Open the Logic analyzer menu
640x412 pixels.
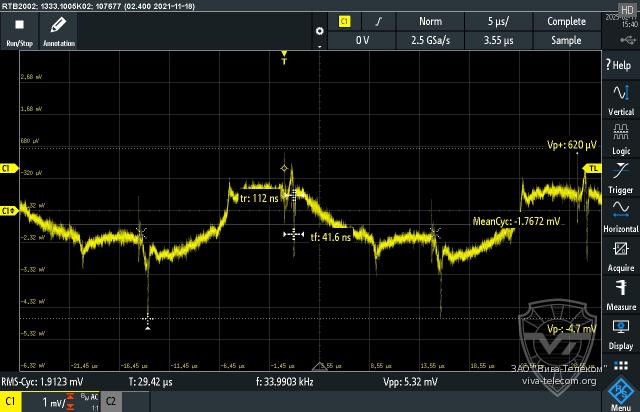pyautogui.click(x=621, y=139)
